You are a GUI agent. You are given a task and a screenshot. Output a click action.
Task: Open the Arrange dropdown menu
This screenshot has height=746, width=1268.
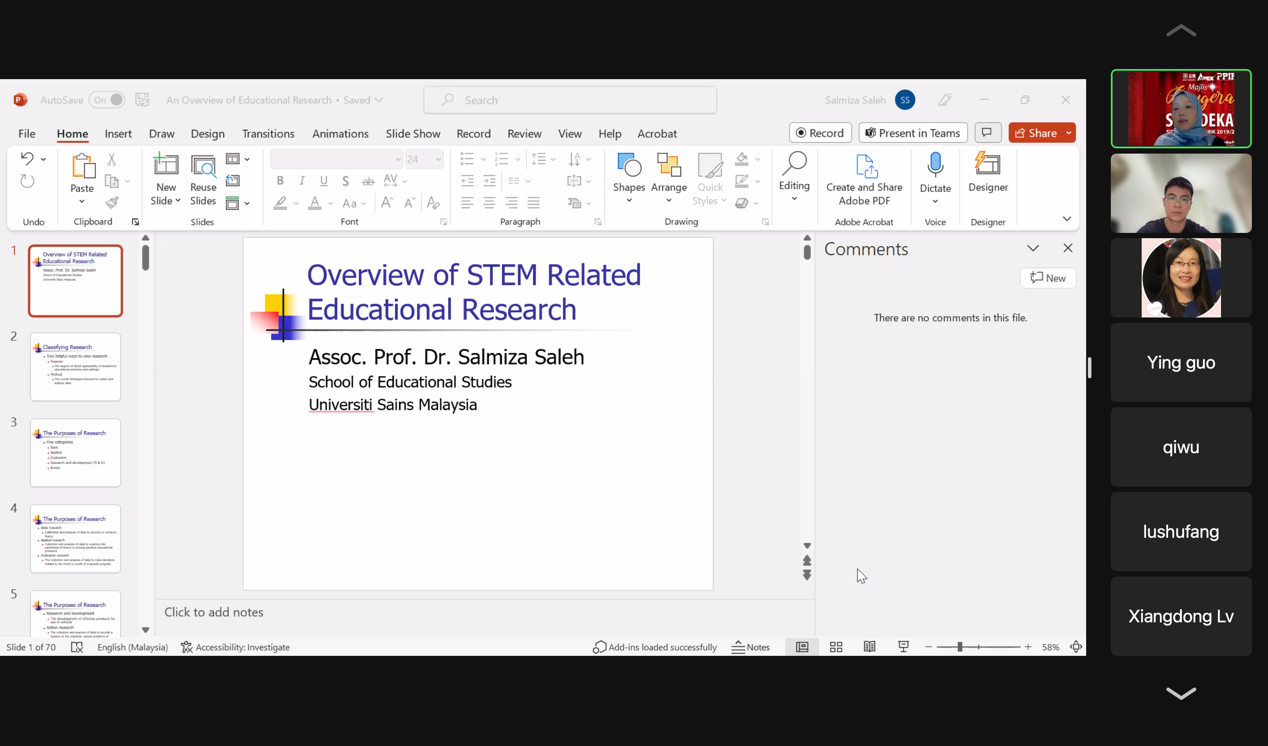coord(668,200)
